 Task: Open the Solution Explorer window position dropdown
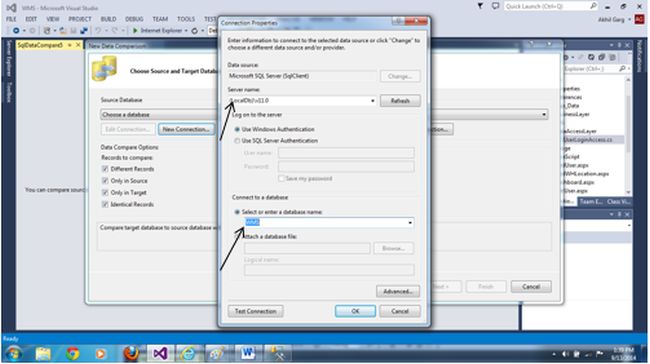coord(611,45)
